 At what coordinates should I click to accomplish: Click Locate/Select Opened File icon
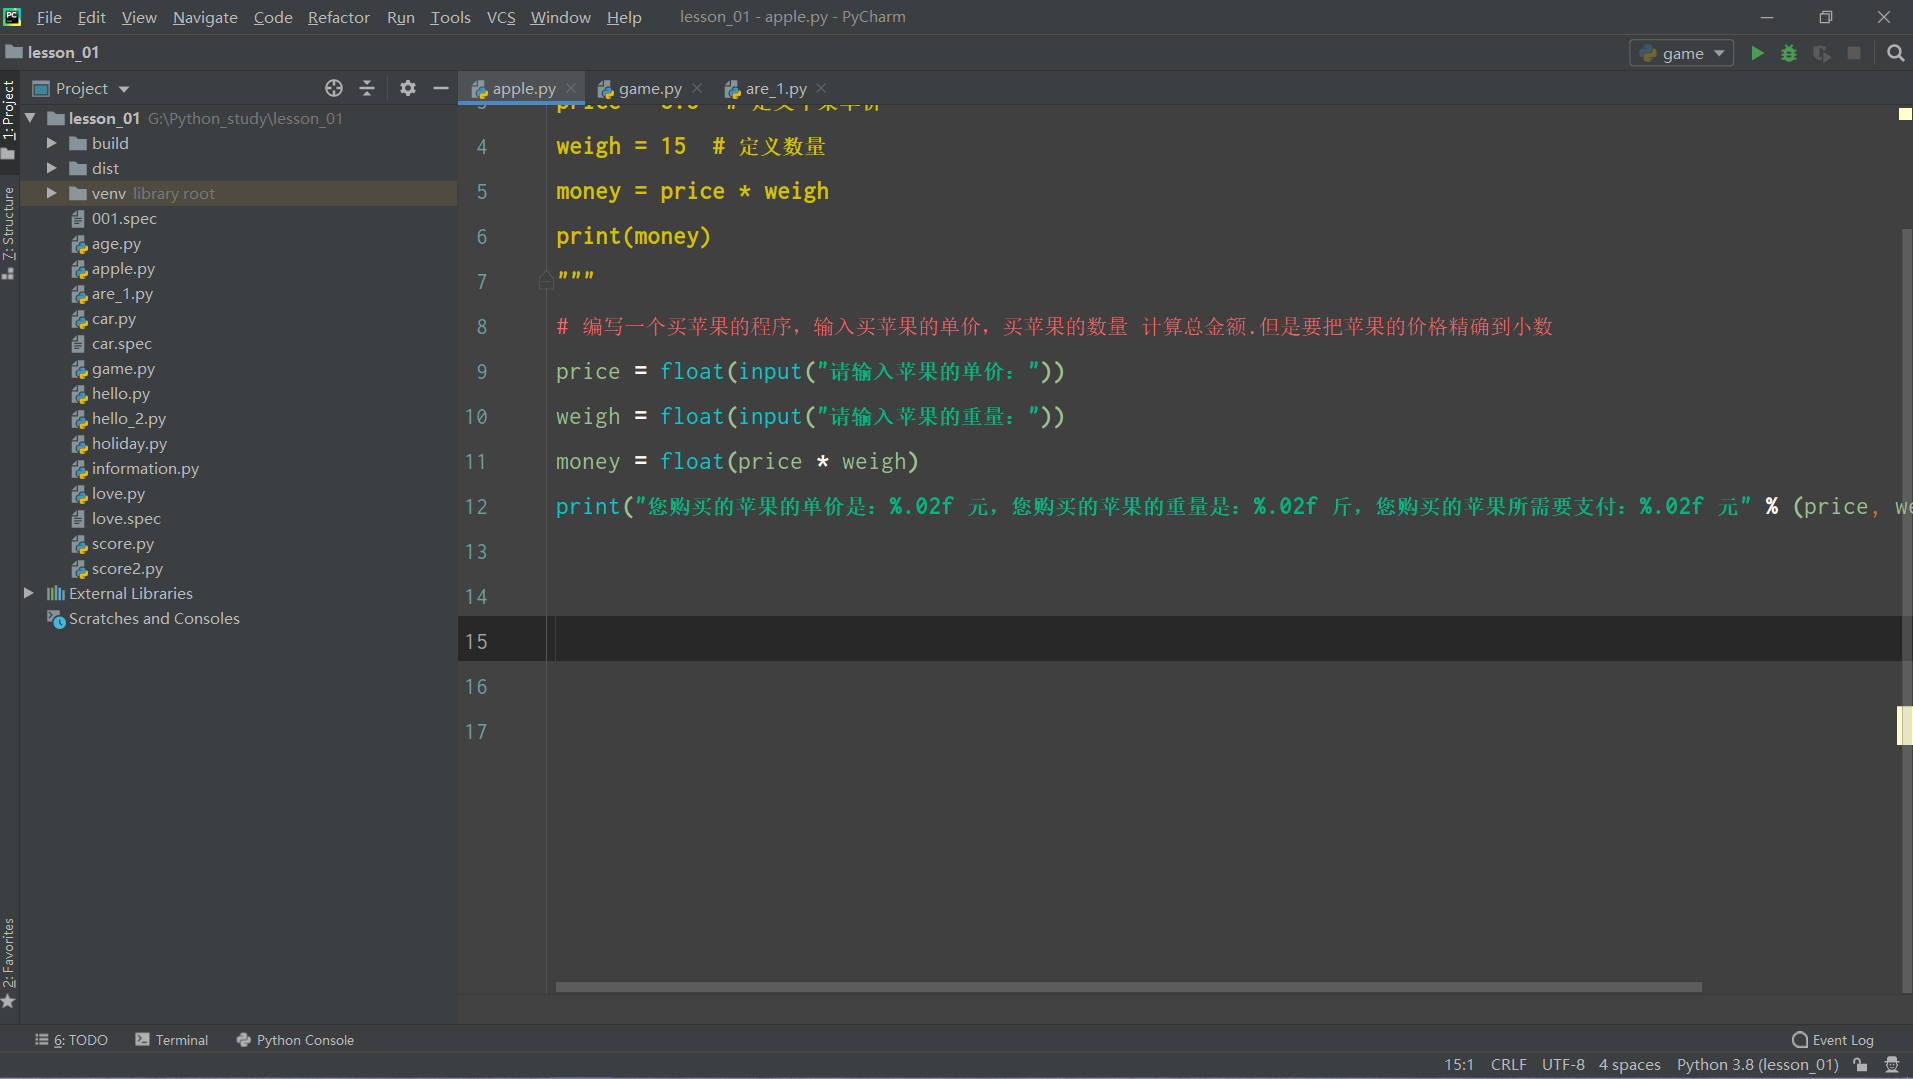[x=334, y=88]
